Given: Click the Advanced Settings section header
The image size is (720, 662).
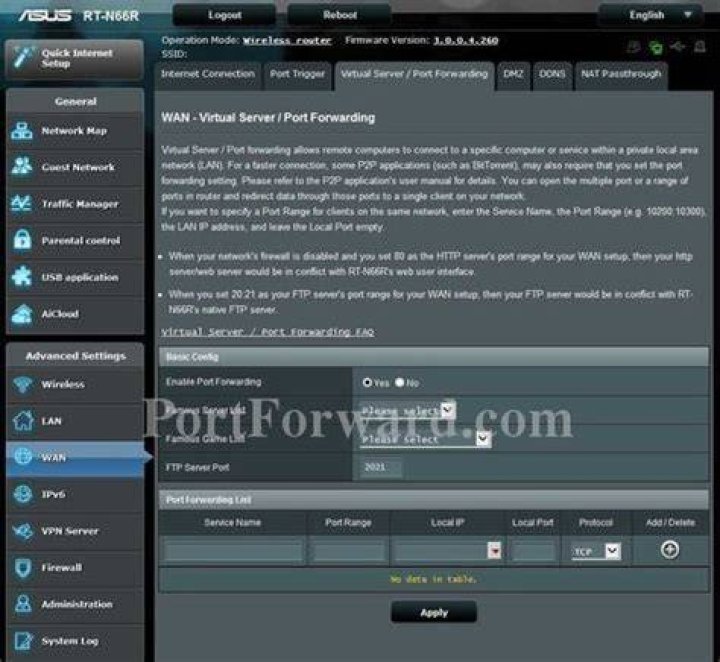Looking at the screenshot, I should (x=76, y=356).
